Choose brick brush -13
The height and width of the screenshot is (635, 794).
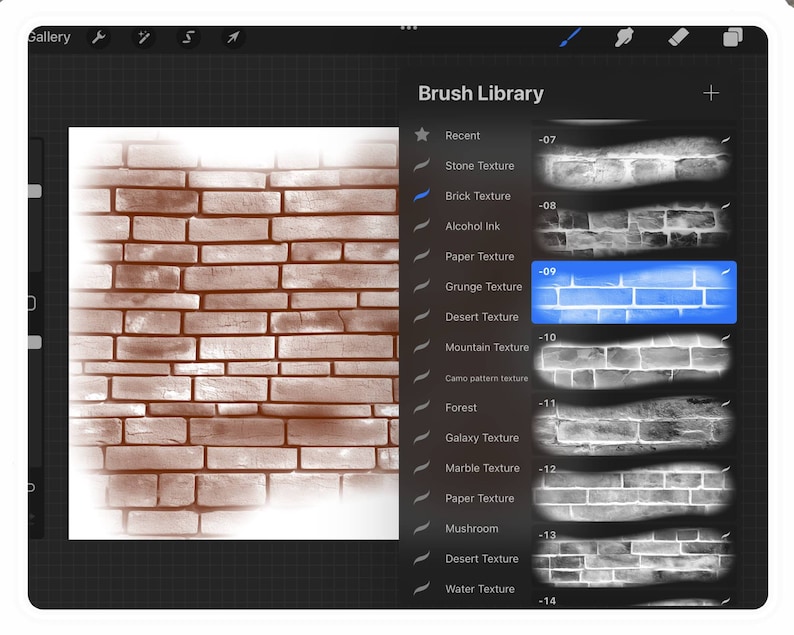[634, 556]
